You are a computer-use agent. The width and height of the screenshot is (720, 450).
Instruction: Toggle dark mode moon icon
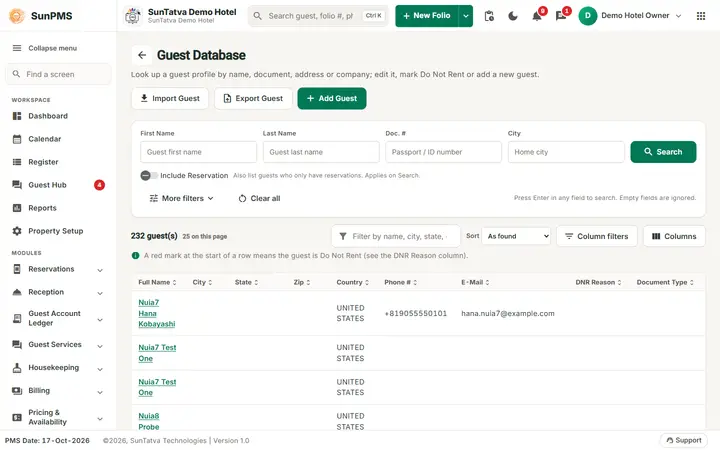513,16
